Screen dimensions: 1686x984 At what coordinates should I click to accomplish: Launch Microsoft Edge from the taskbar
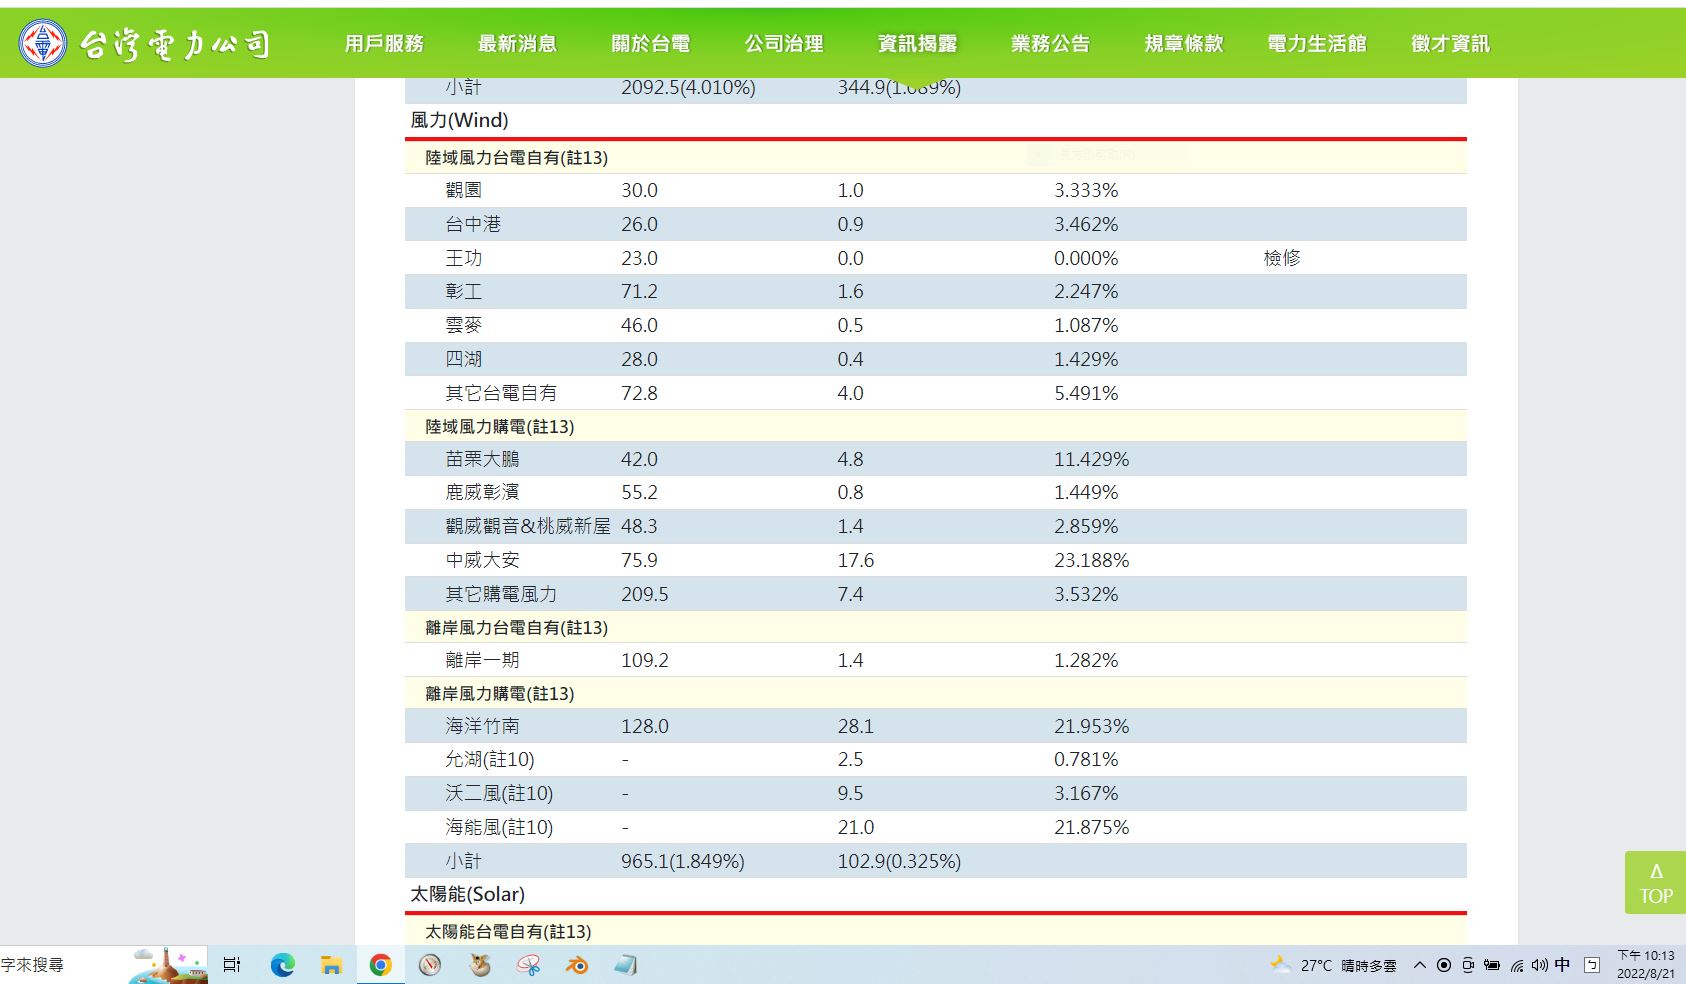coord(283,965)
